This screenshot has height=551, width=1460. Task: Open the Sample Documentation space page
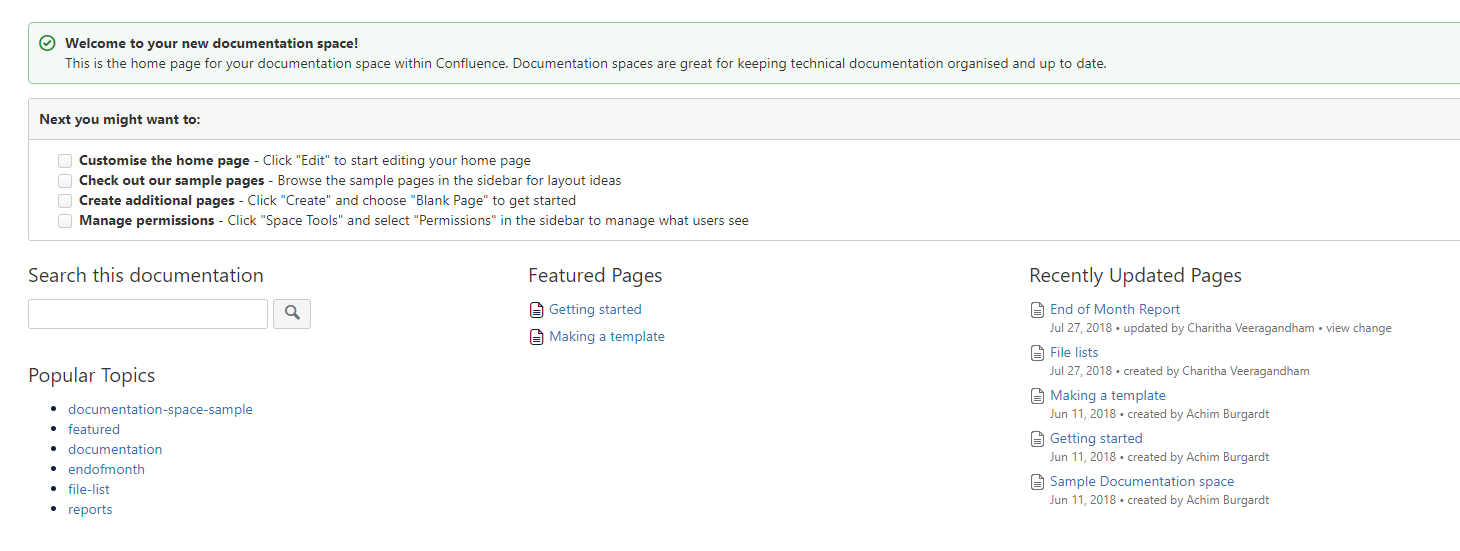[1142, 482]
